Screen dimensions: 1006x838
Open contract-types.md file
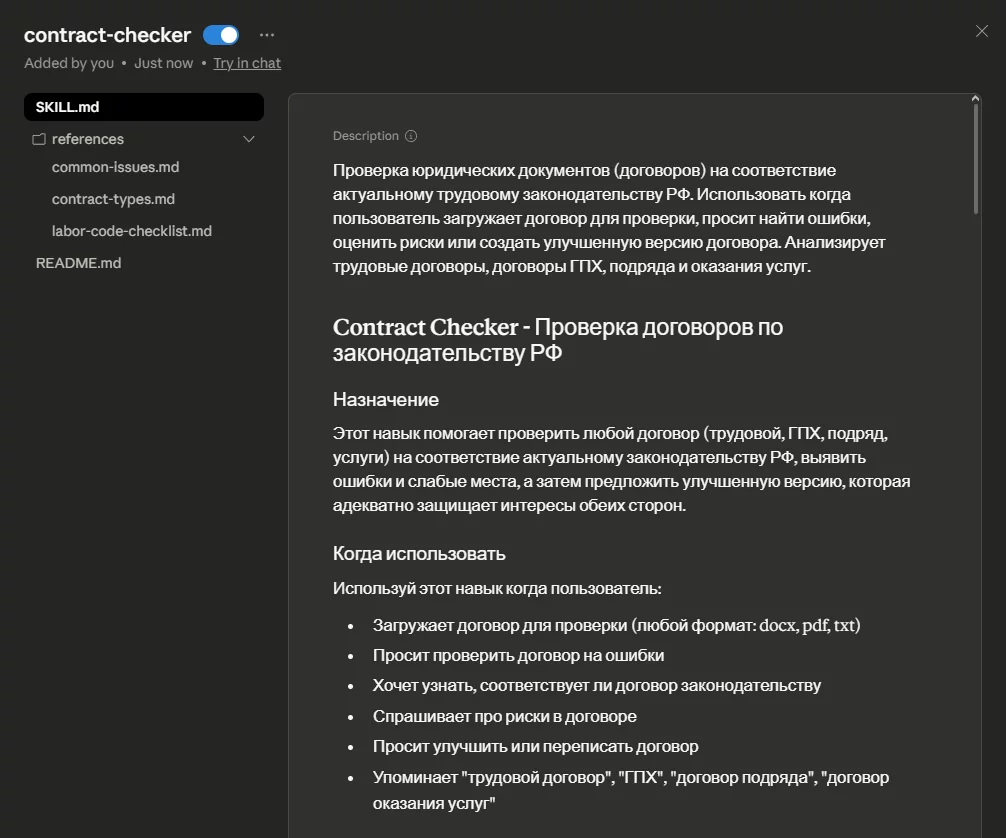[113, 199]
